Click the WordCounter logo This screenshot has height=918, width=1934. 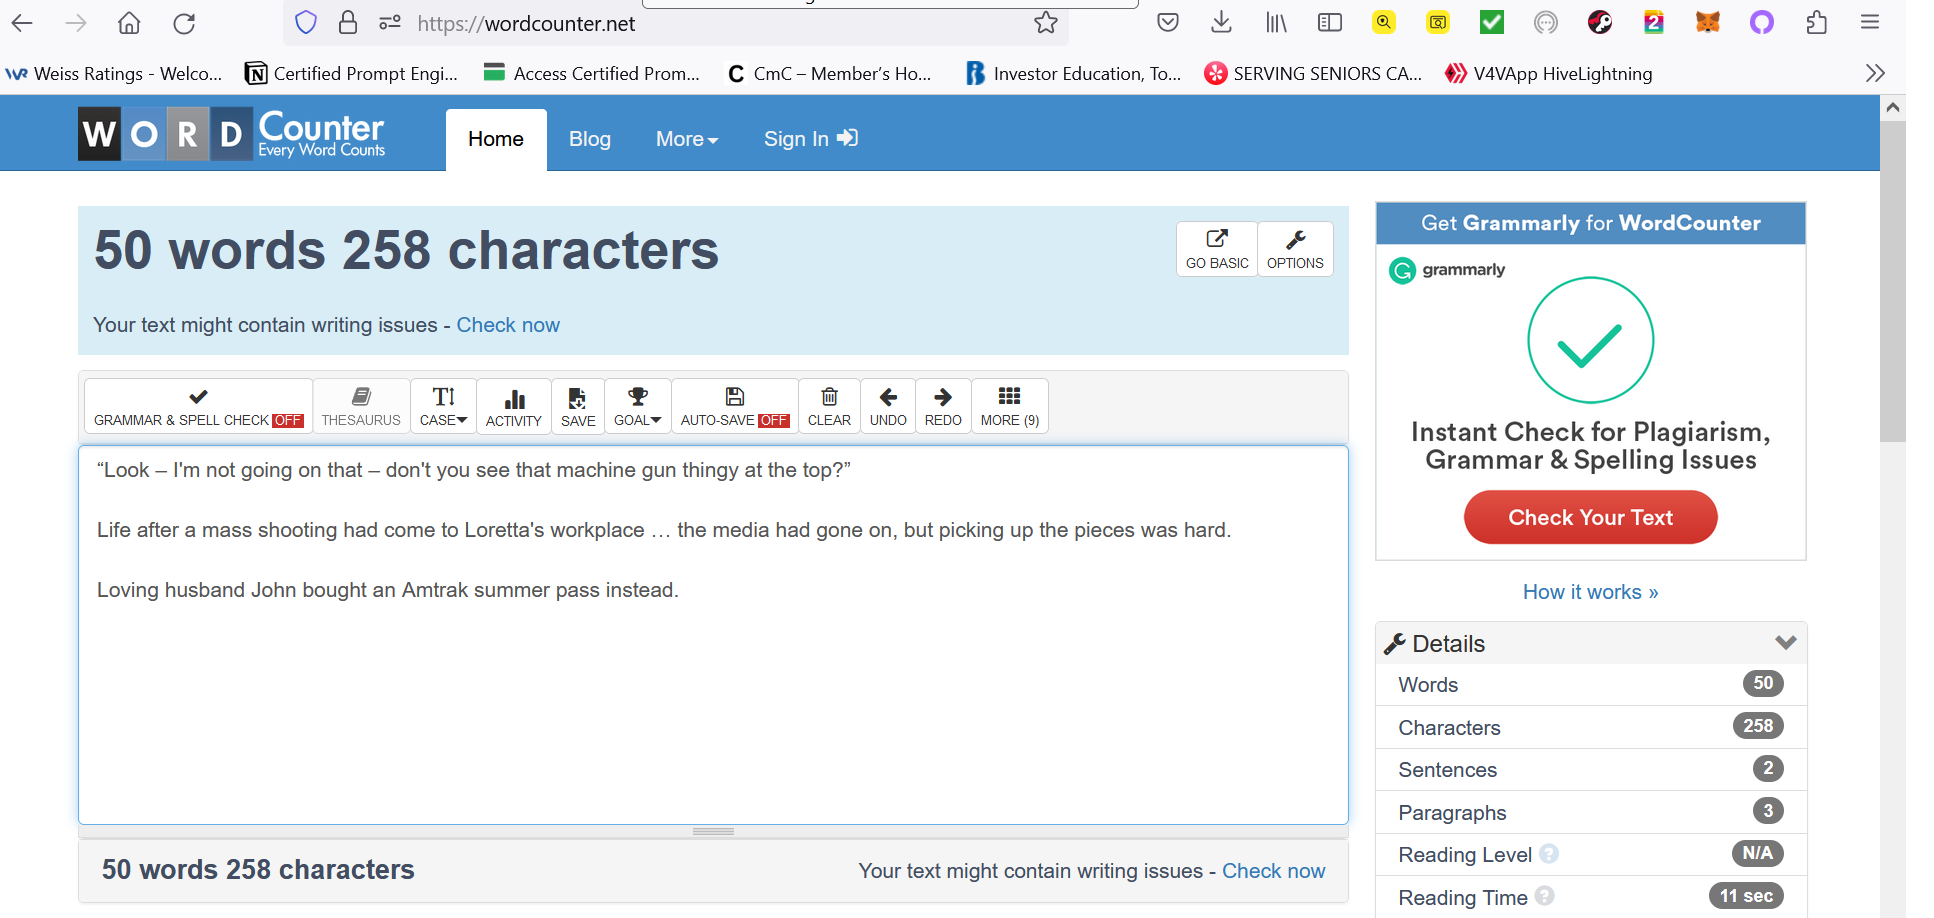pyautogui.click(x=232, y=134)
